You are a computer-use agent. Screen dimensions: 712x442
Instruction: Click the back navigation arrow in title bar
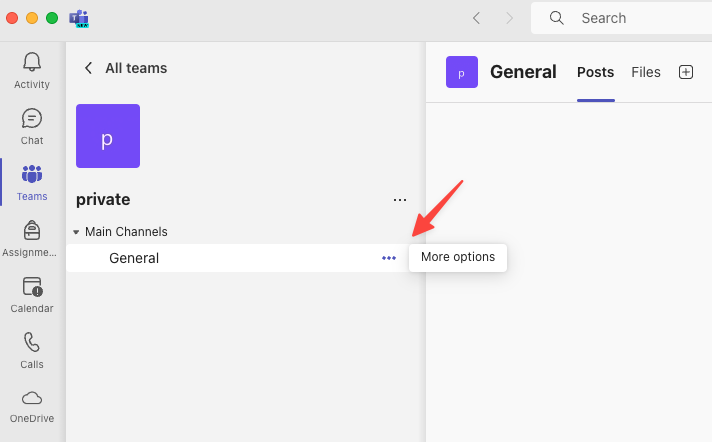476,18
